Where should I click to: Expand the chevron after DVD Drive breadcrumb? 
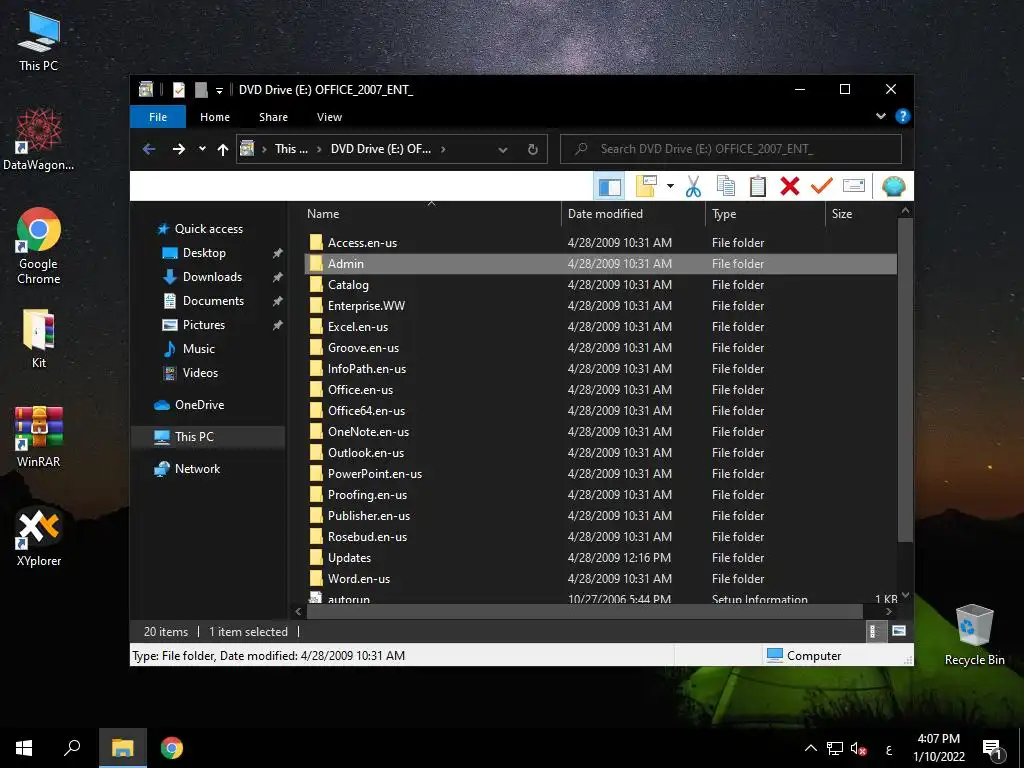pyautogui.click(x=443, y=149)
